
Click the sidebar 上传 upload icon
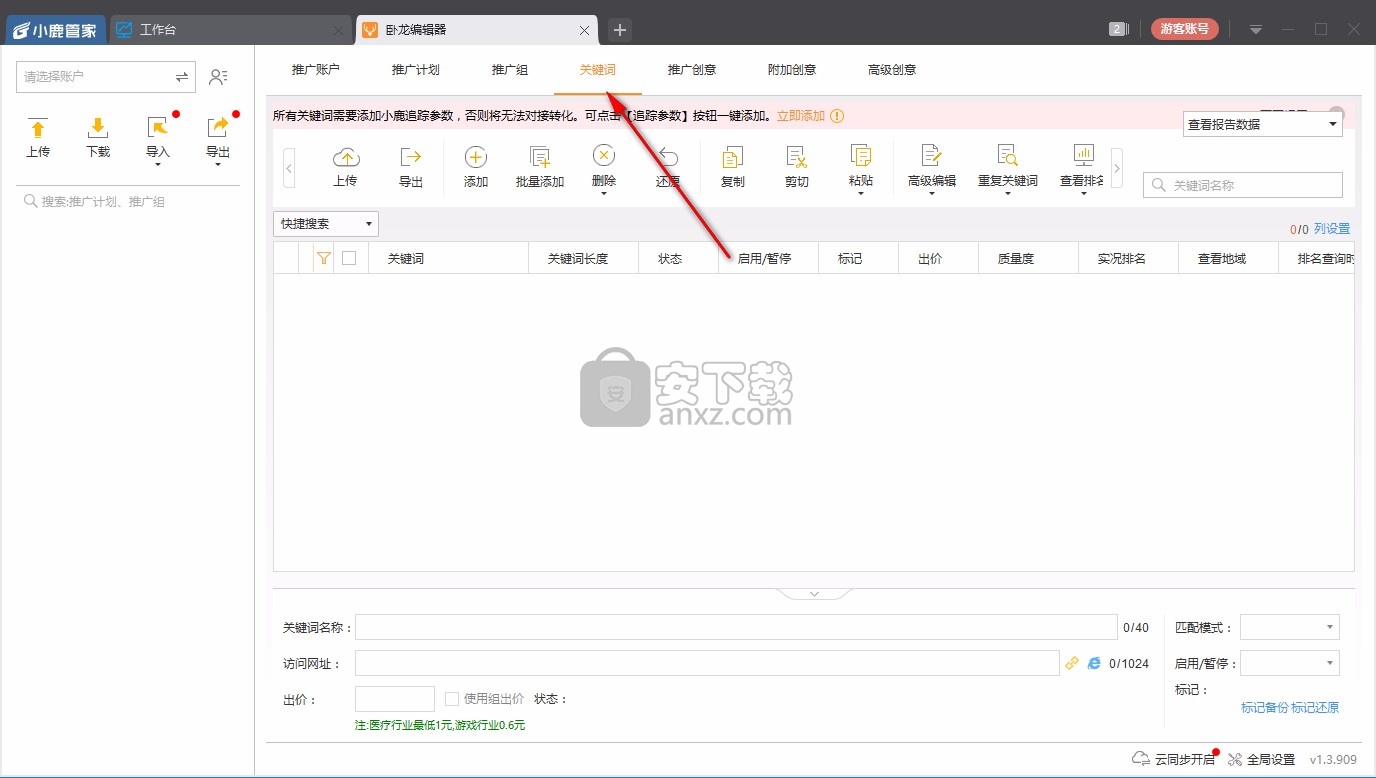click(38, 128)
